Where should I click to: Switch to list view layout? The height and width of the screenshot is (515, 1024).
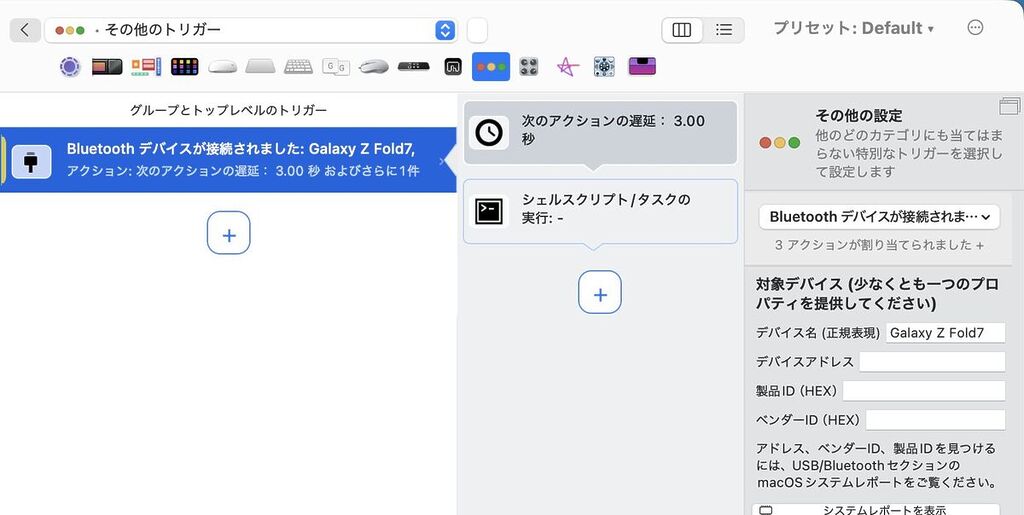point(724,30)
